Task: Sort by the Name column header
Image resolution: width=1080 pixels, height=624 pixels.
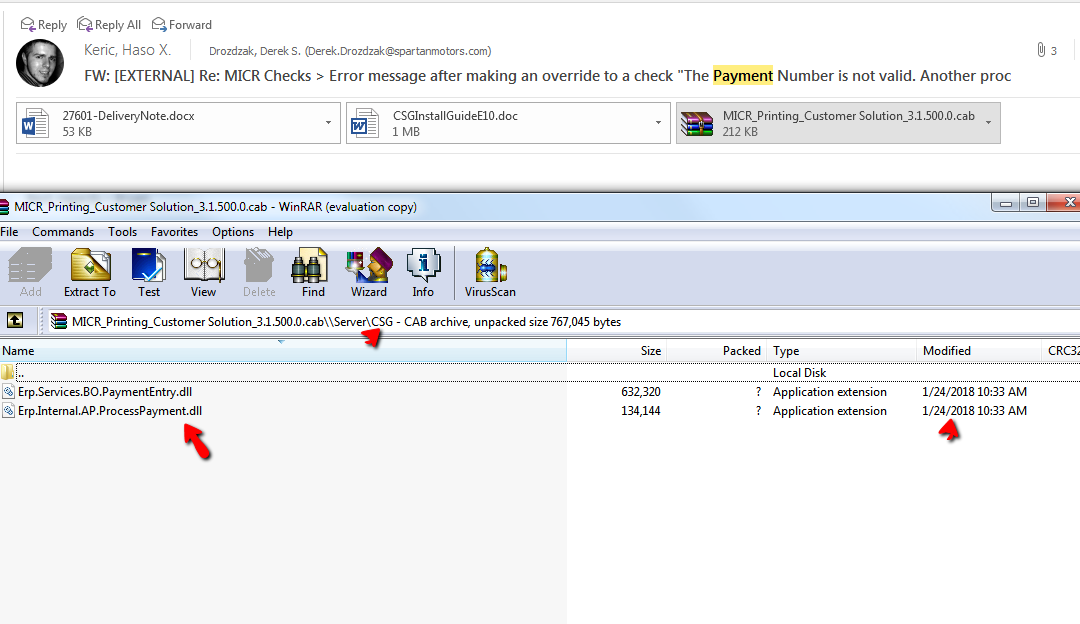Action: click(282, 351)
